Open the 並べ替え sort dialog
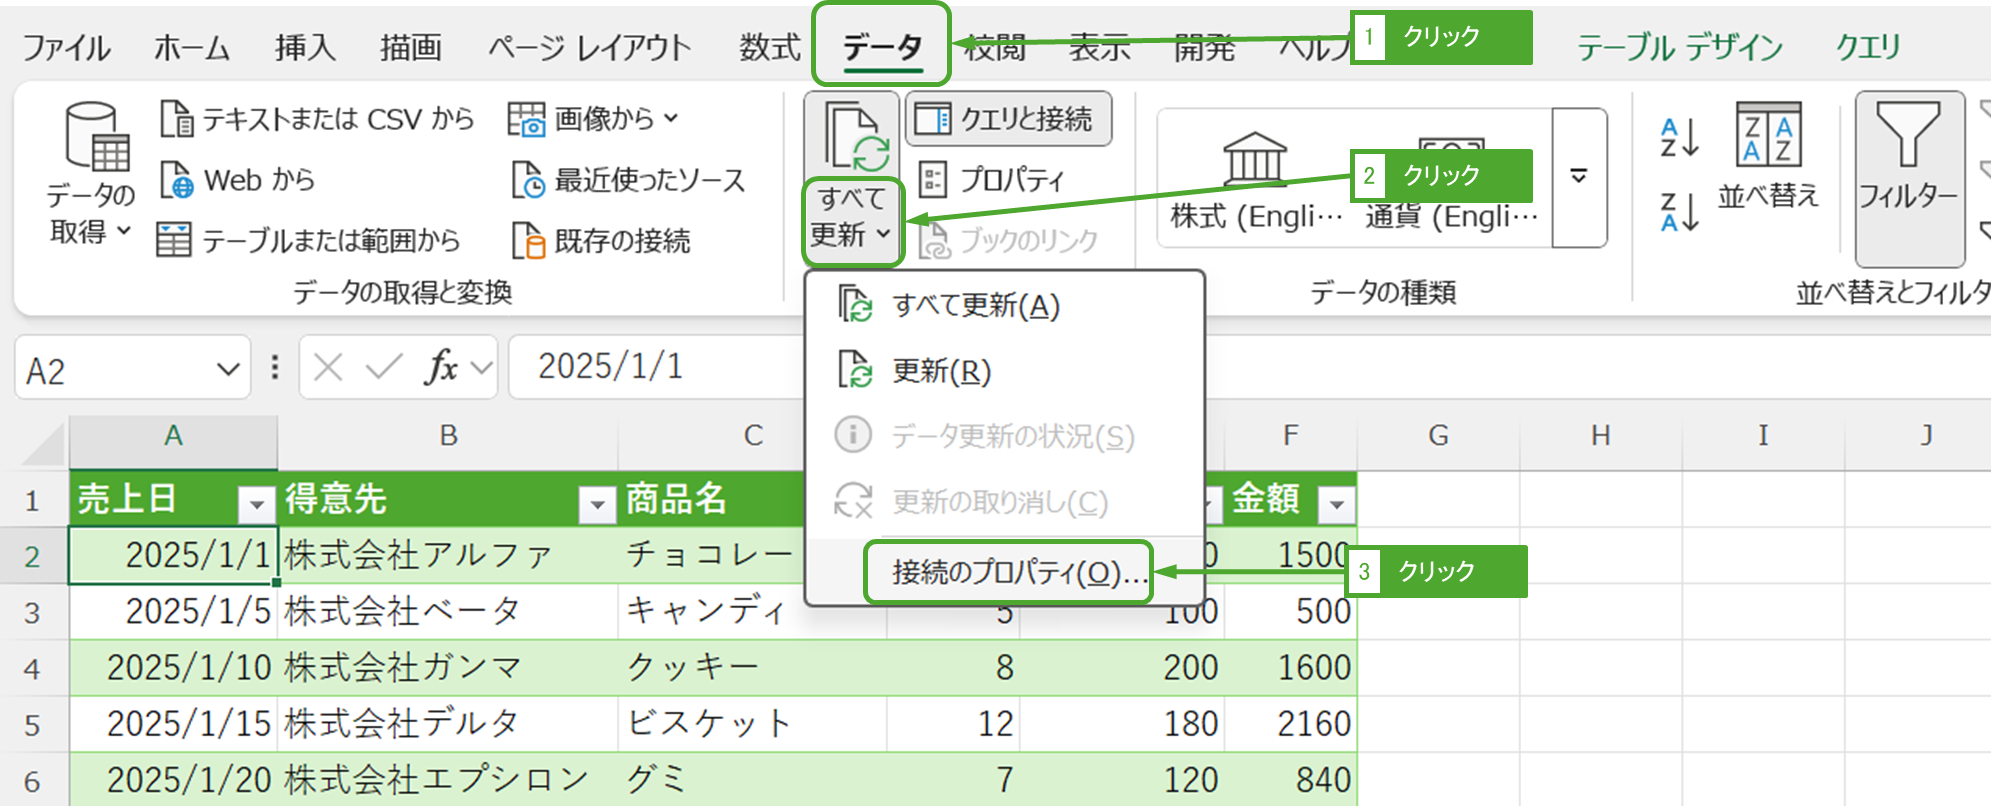Screen dimensions: 1991x806 coord(1767,155)
